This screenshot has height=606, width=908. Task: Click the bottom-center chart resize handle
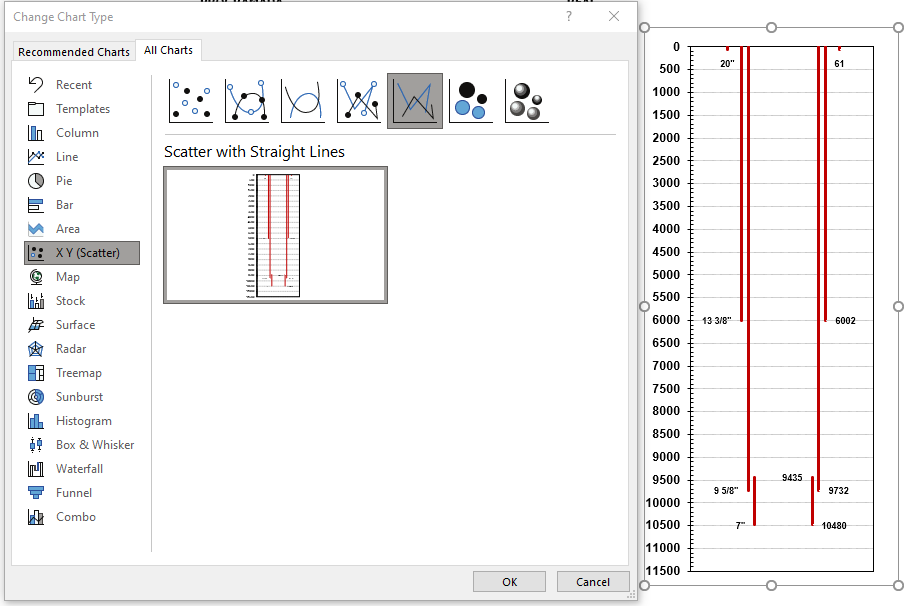771,586
